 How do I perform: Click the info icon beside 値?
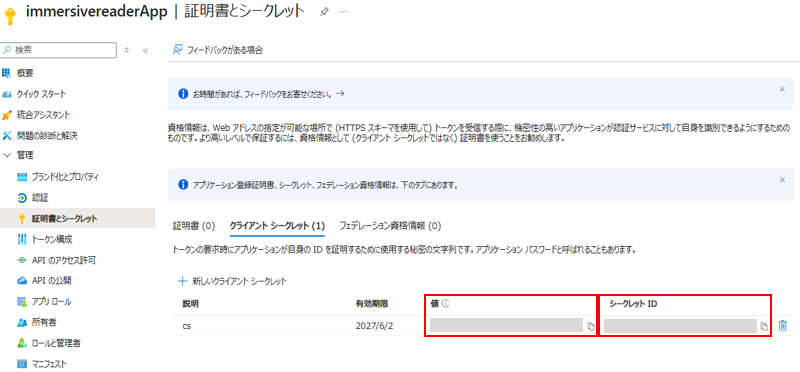(445, 304)
